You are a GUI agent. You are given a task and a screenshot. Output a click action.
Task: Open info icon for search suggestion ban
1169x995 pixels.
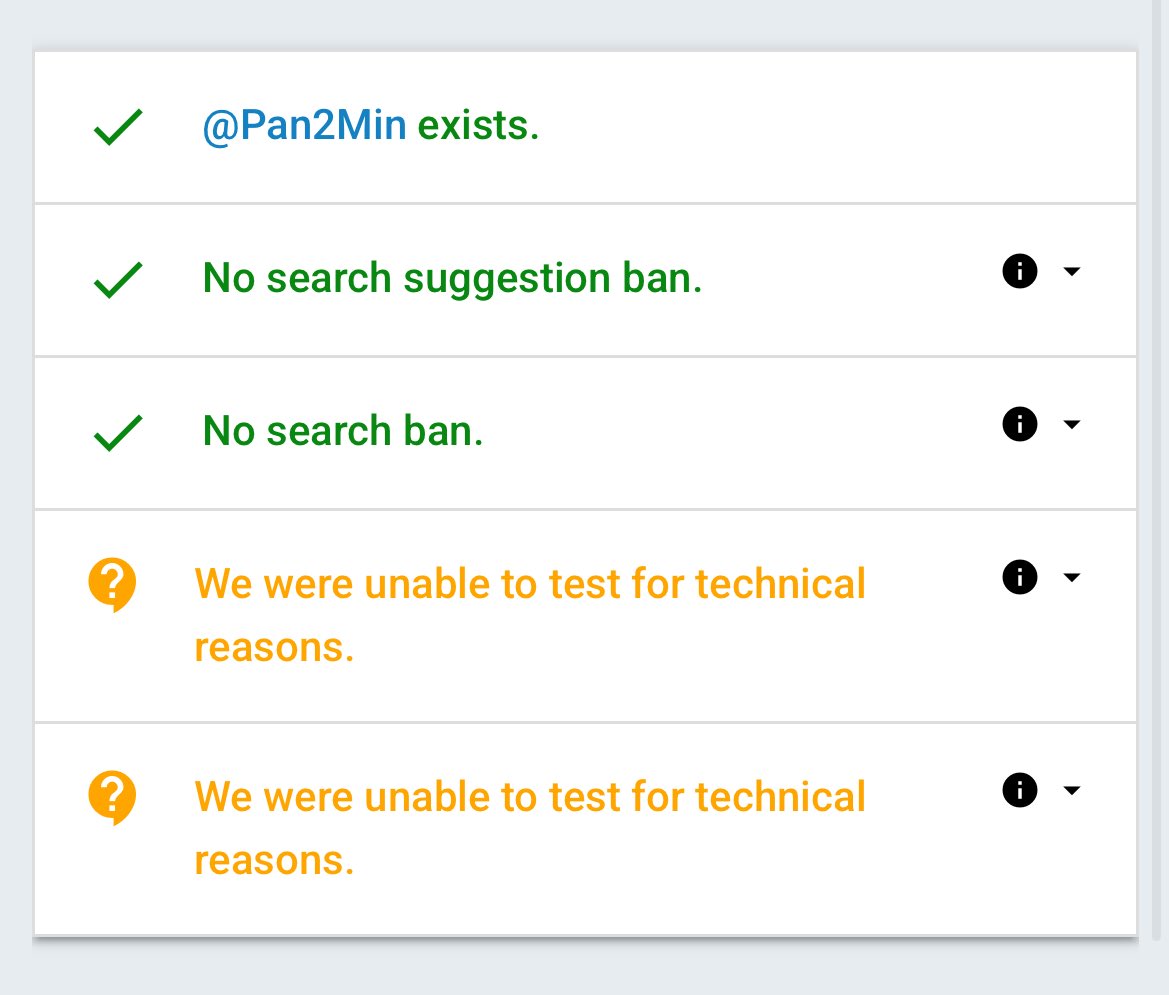[1020, 271]
